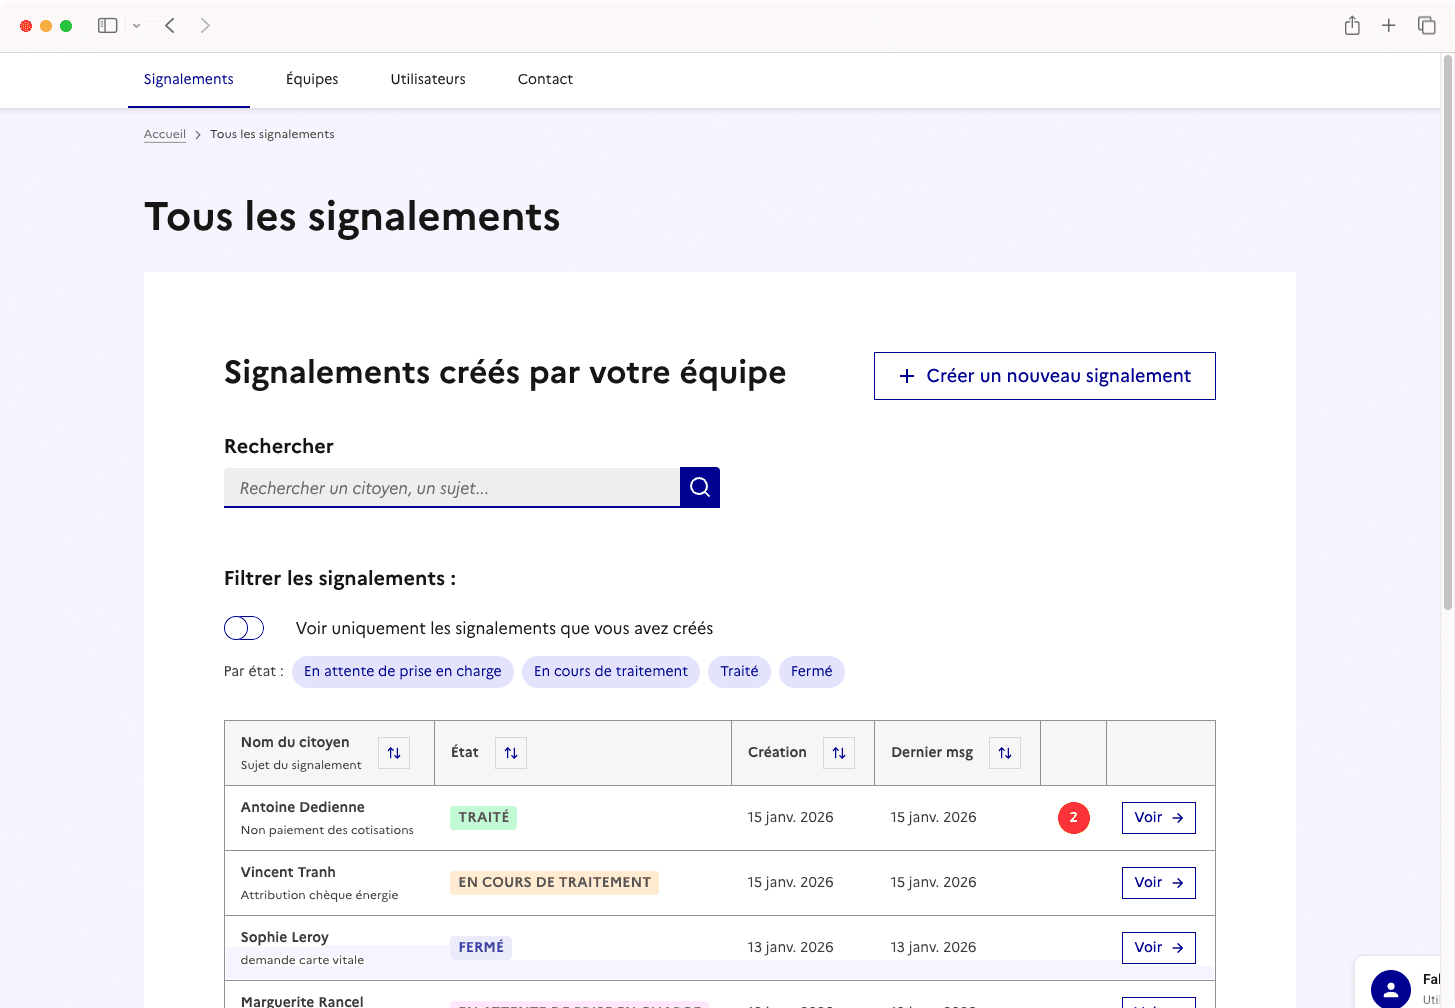
Task: Open a new browser tab
Action: point(1388,25)
